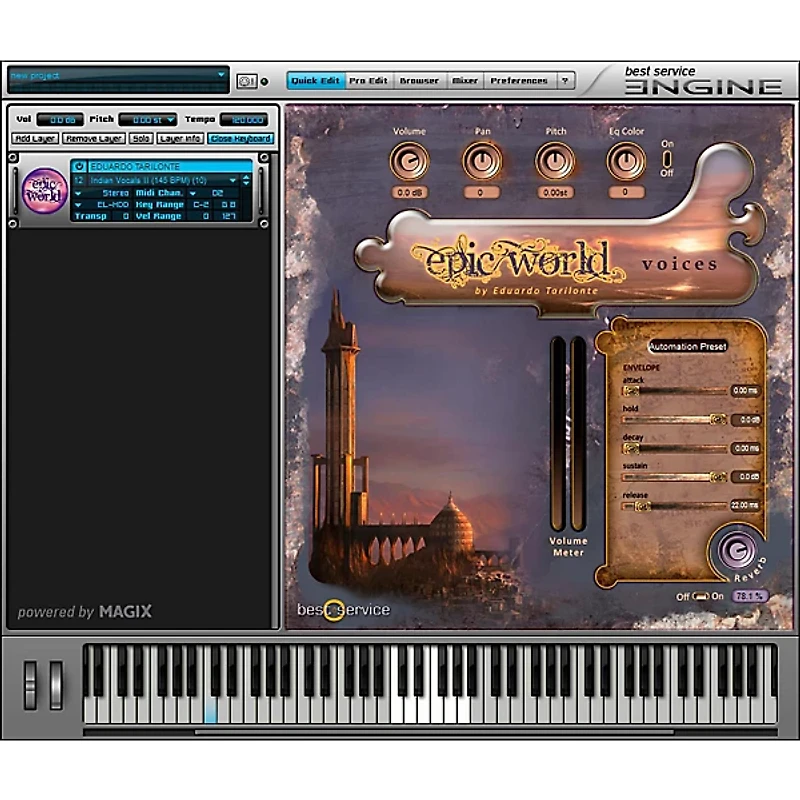800x800 pixels.
Task: Click the layer power icon beside EDUARDO TARILONTE
Action: click(79, 167)
